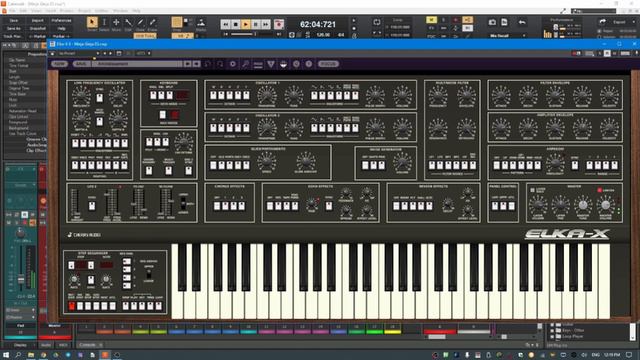
Task: Click the Elka-X redo arrow icon
Action: pos(220,64)
